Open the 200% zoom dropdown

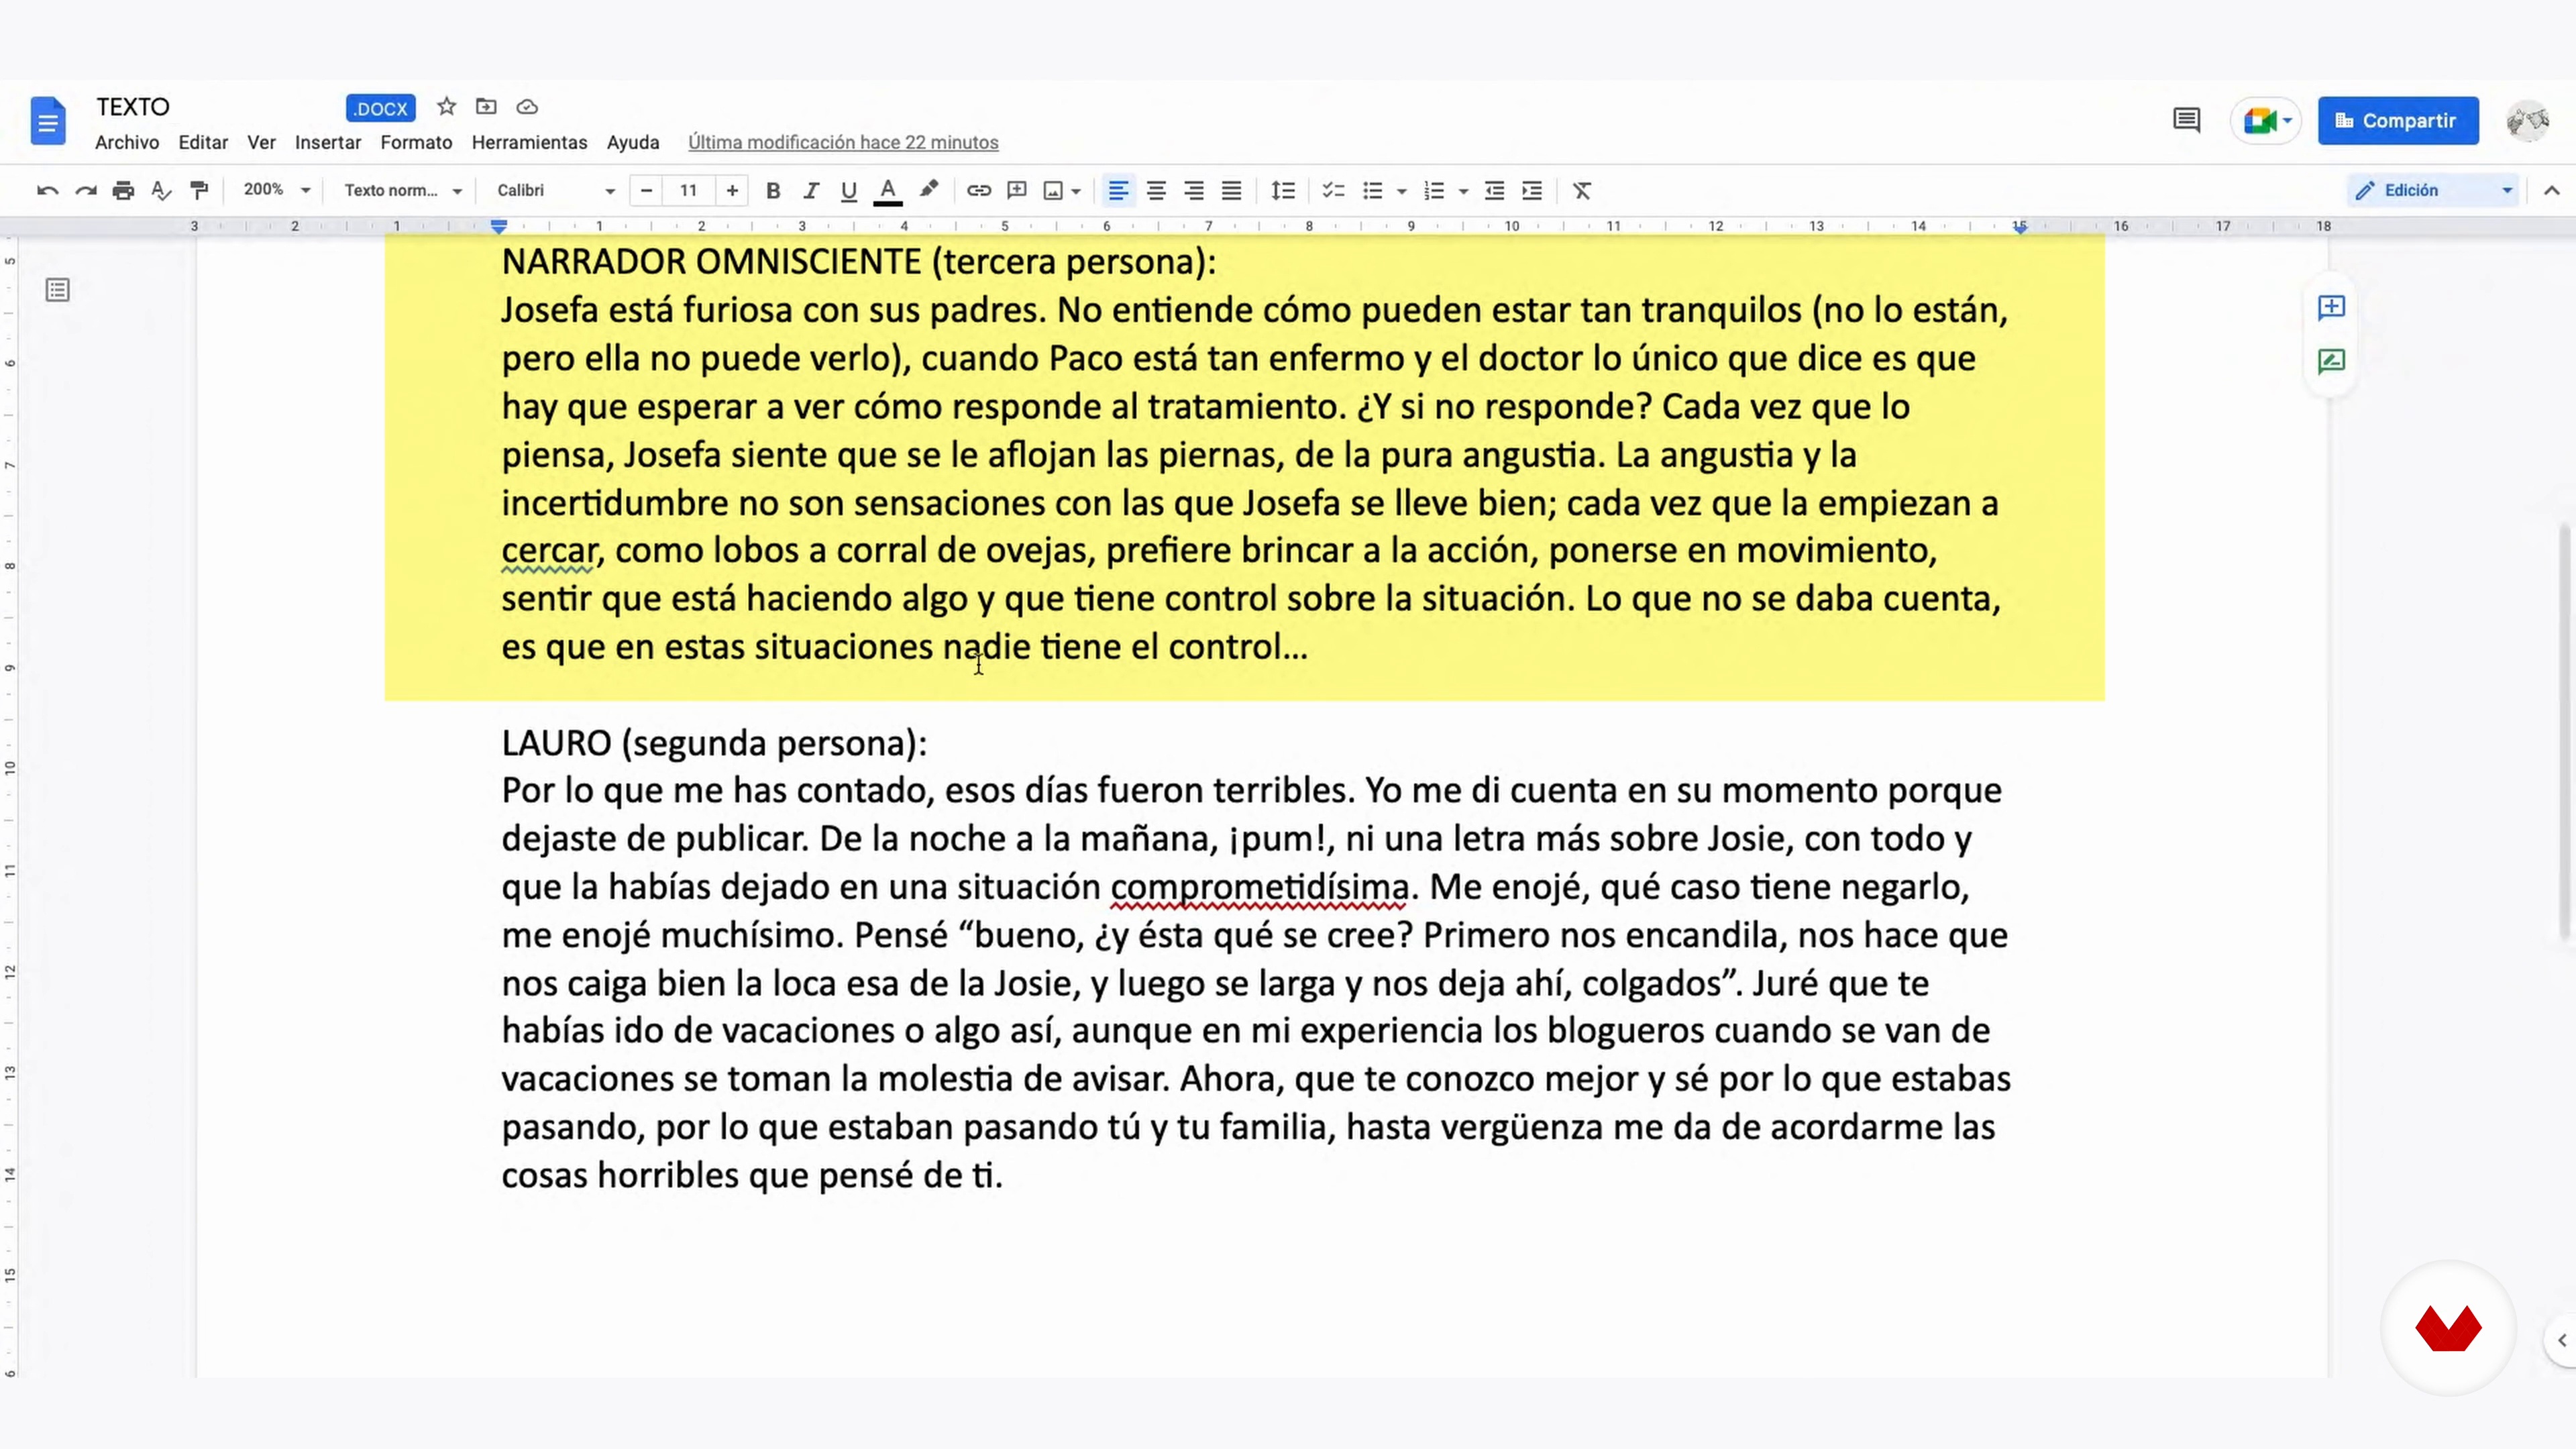[x=277, y=190]
